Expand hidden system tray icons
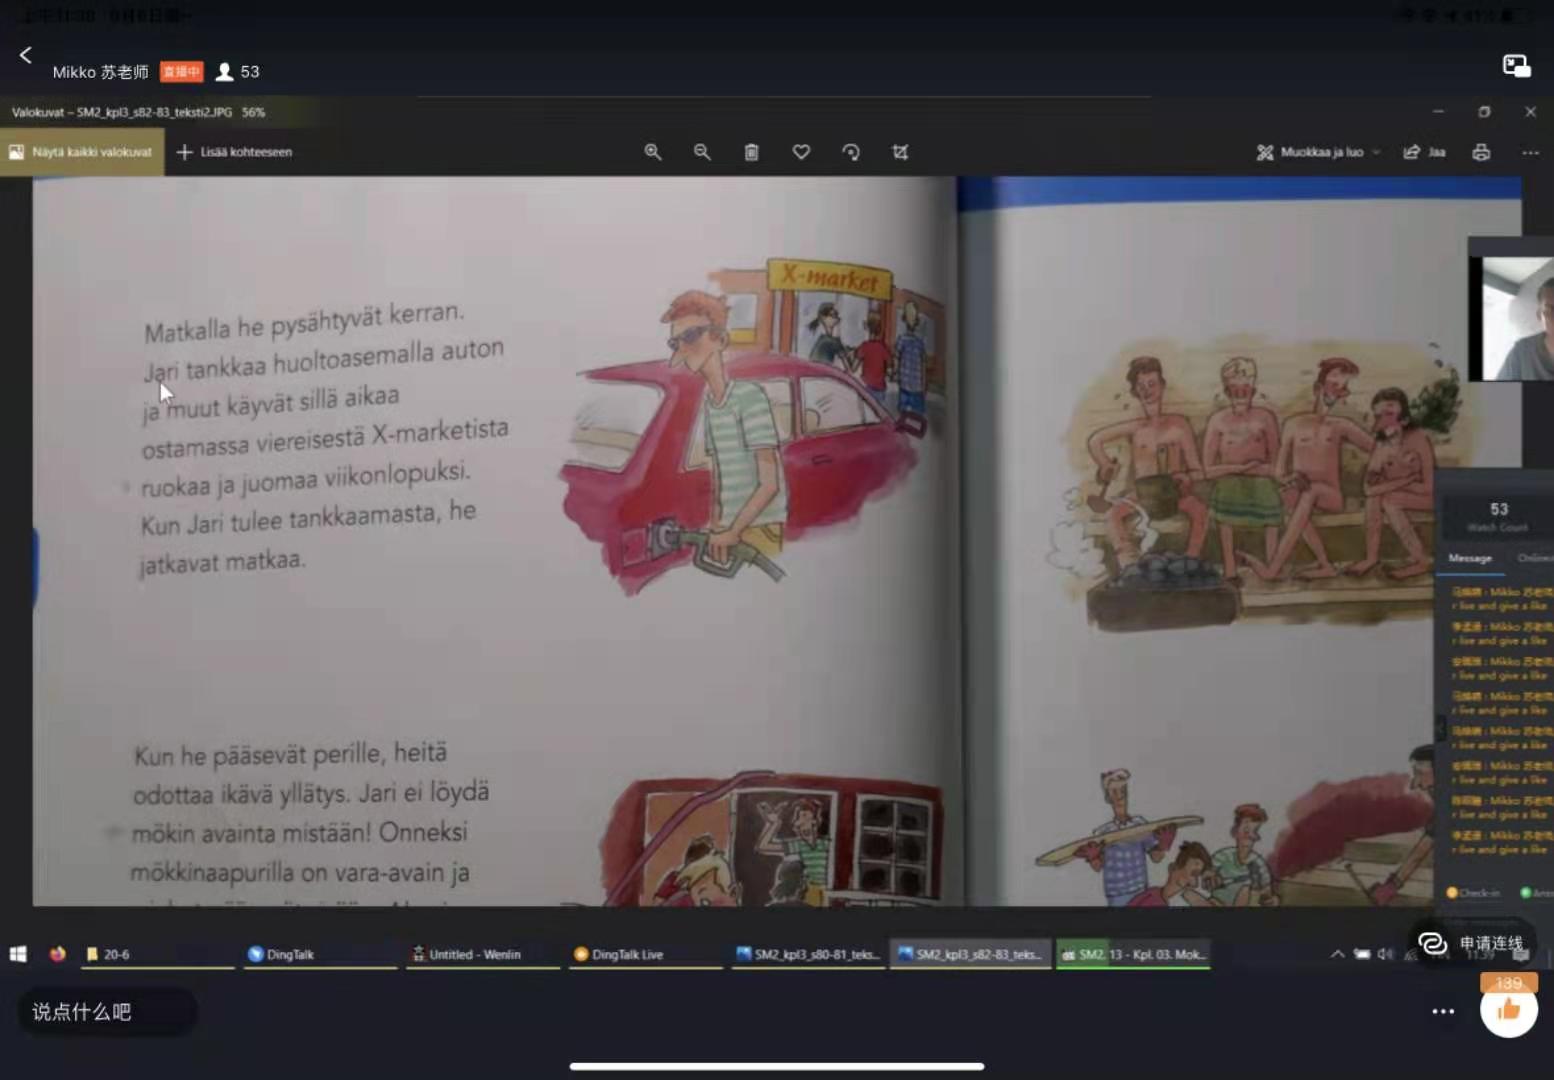Viewport: 1554px width, 1080px height. click(x=1337, y=954)
